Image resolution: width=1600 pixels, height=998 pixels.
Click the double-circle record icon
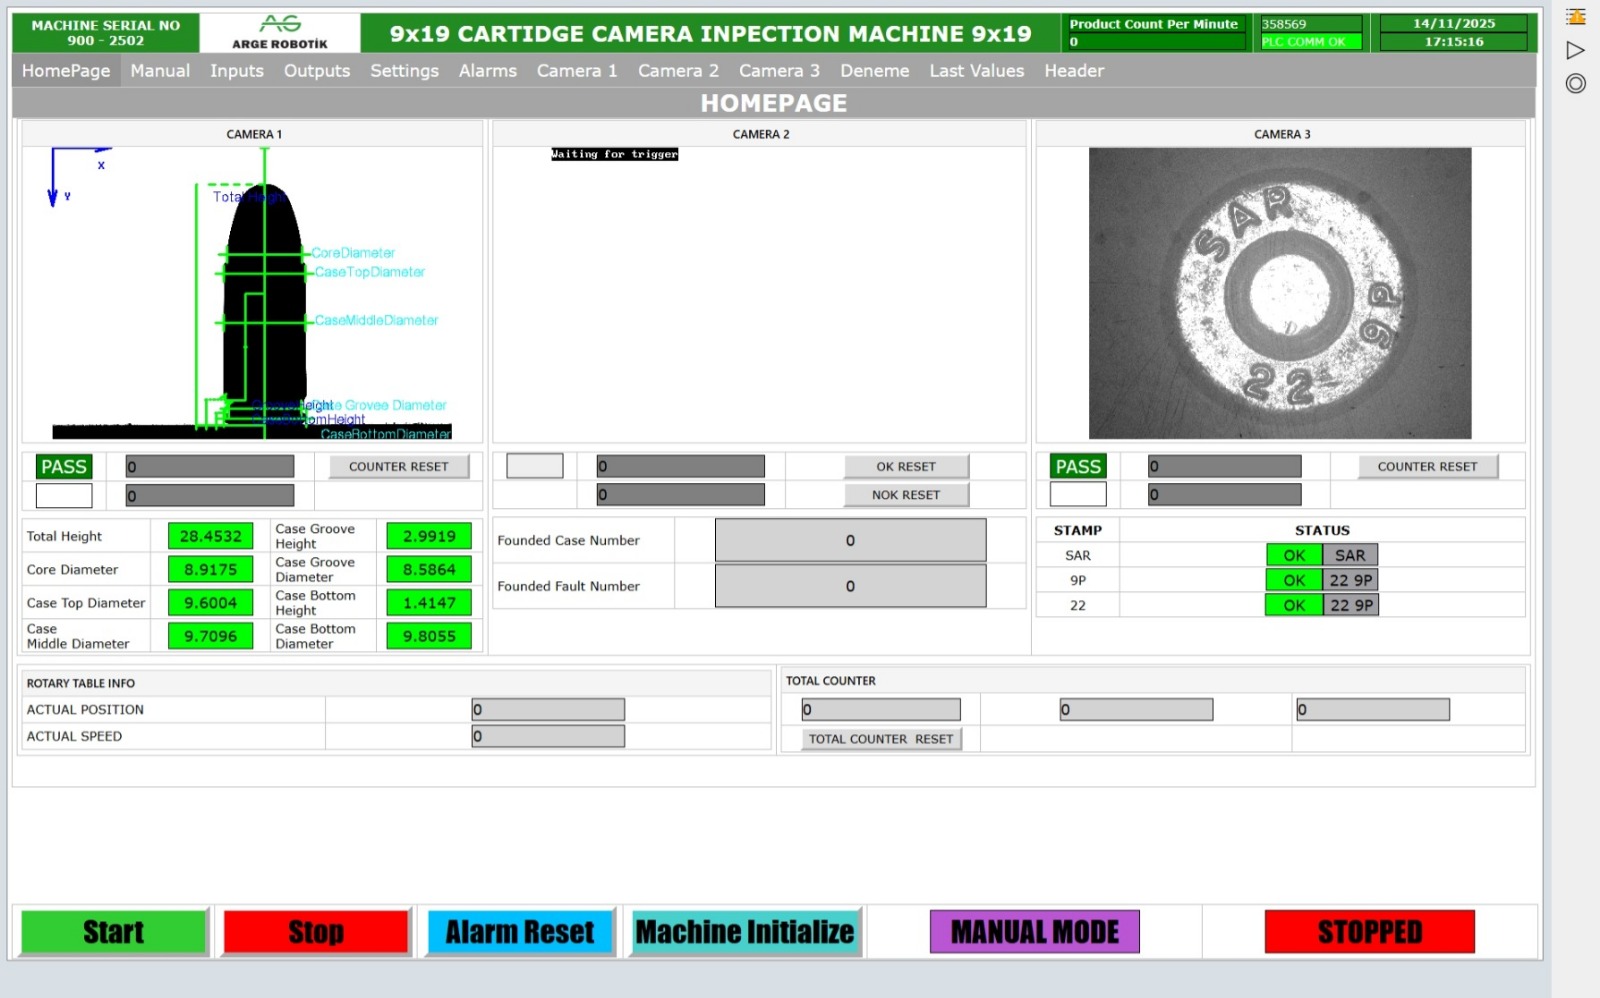pos(1576,84)
